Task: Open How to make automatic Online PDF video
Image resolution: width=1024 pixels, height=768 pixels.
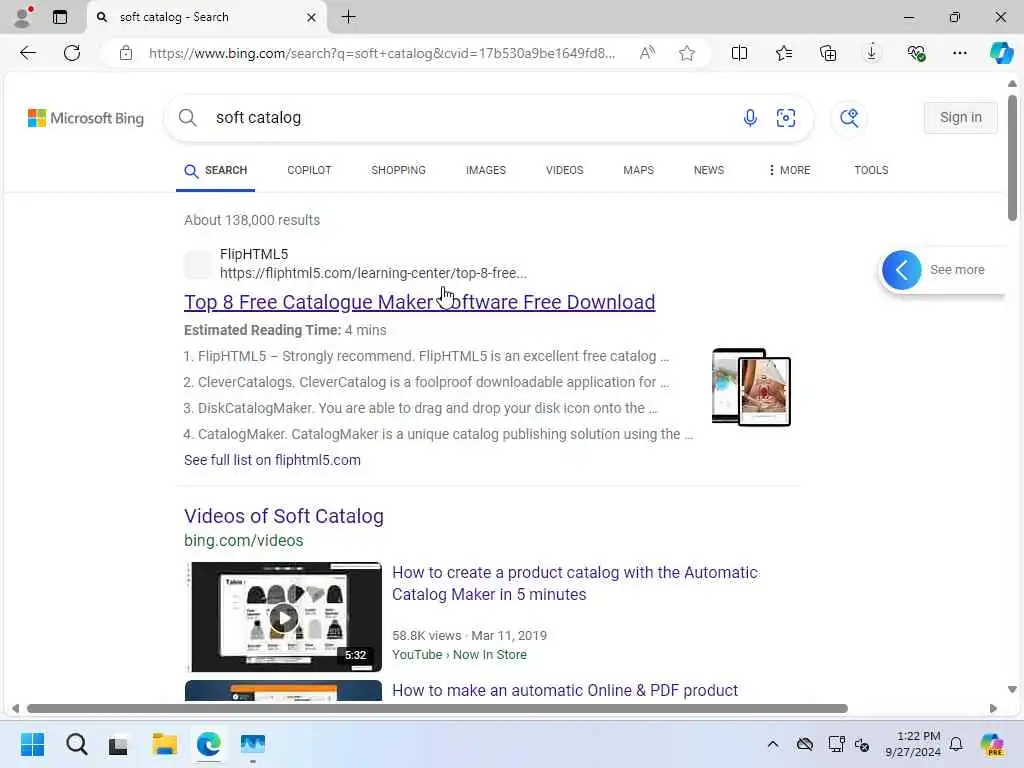Action: point(565,690)
